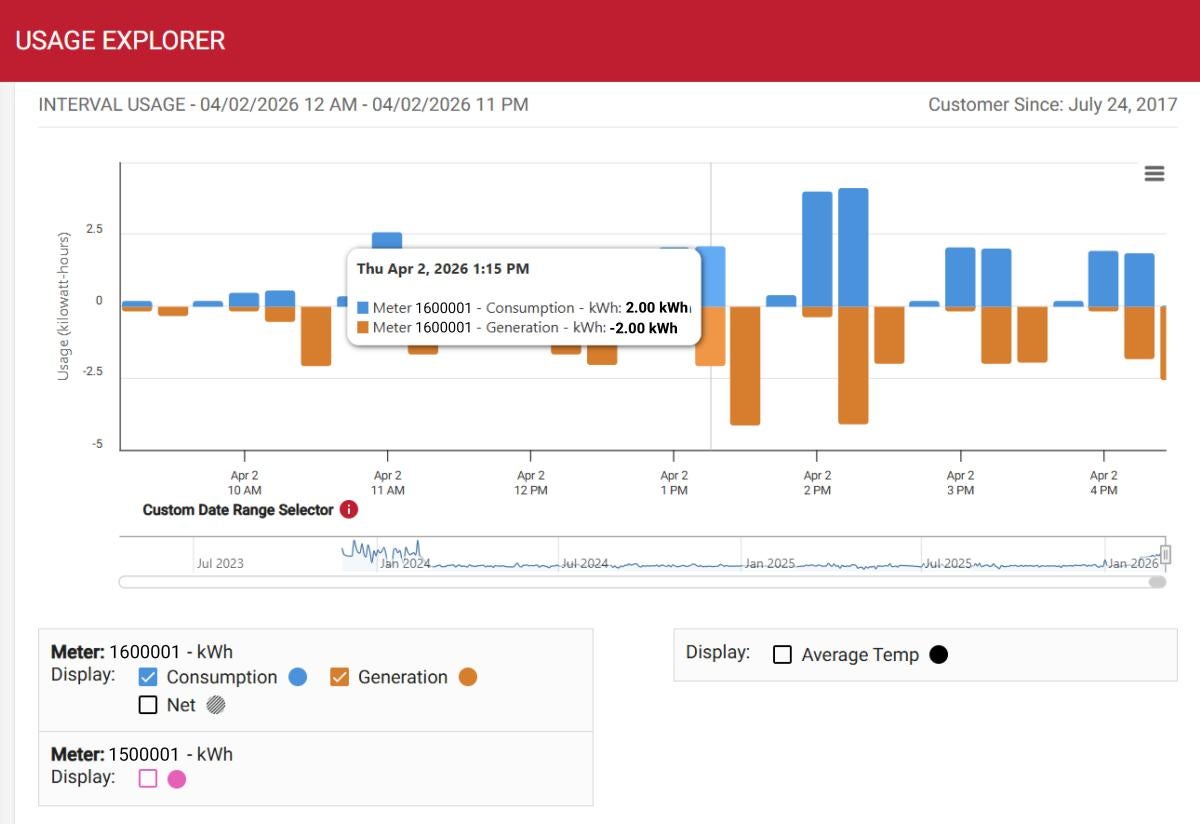The width and height of the screenshot is (1200, 824).
Task: Click the blue Consumption legend circle
Action: click(297, 677)
